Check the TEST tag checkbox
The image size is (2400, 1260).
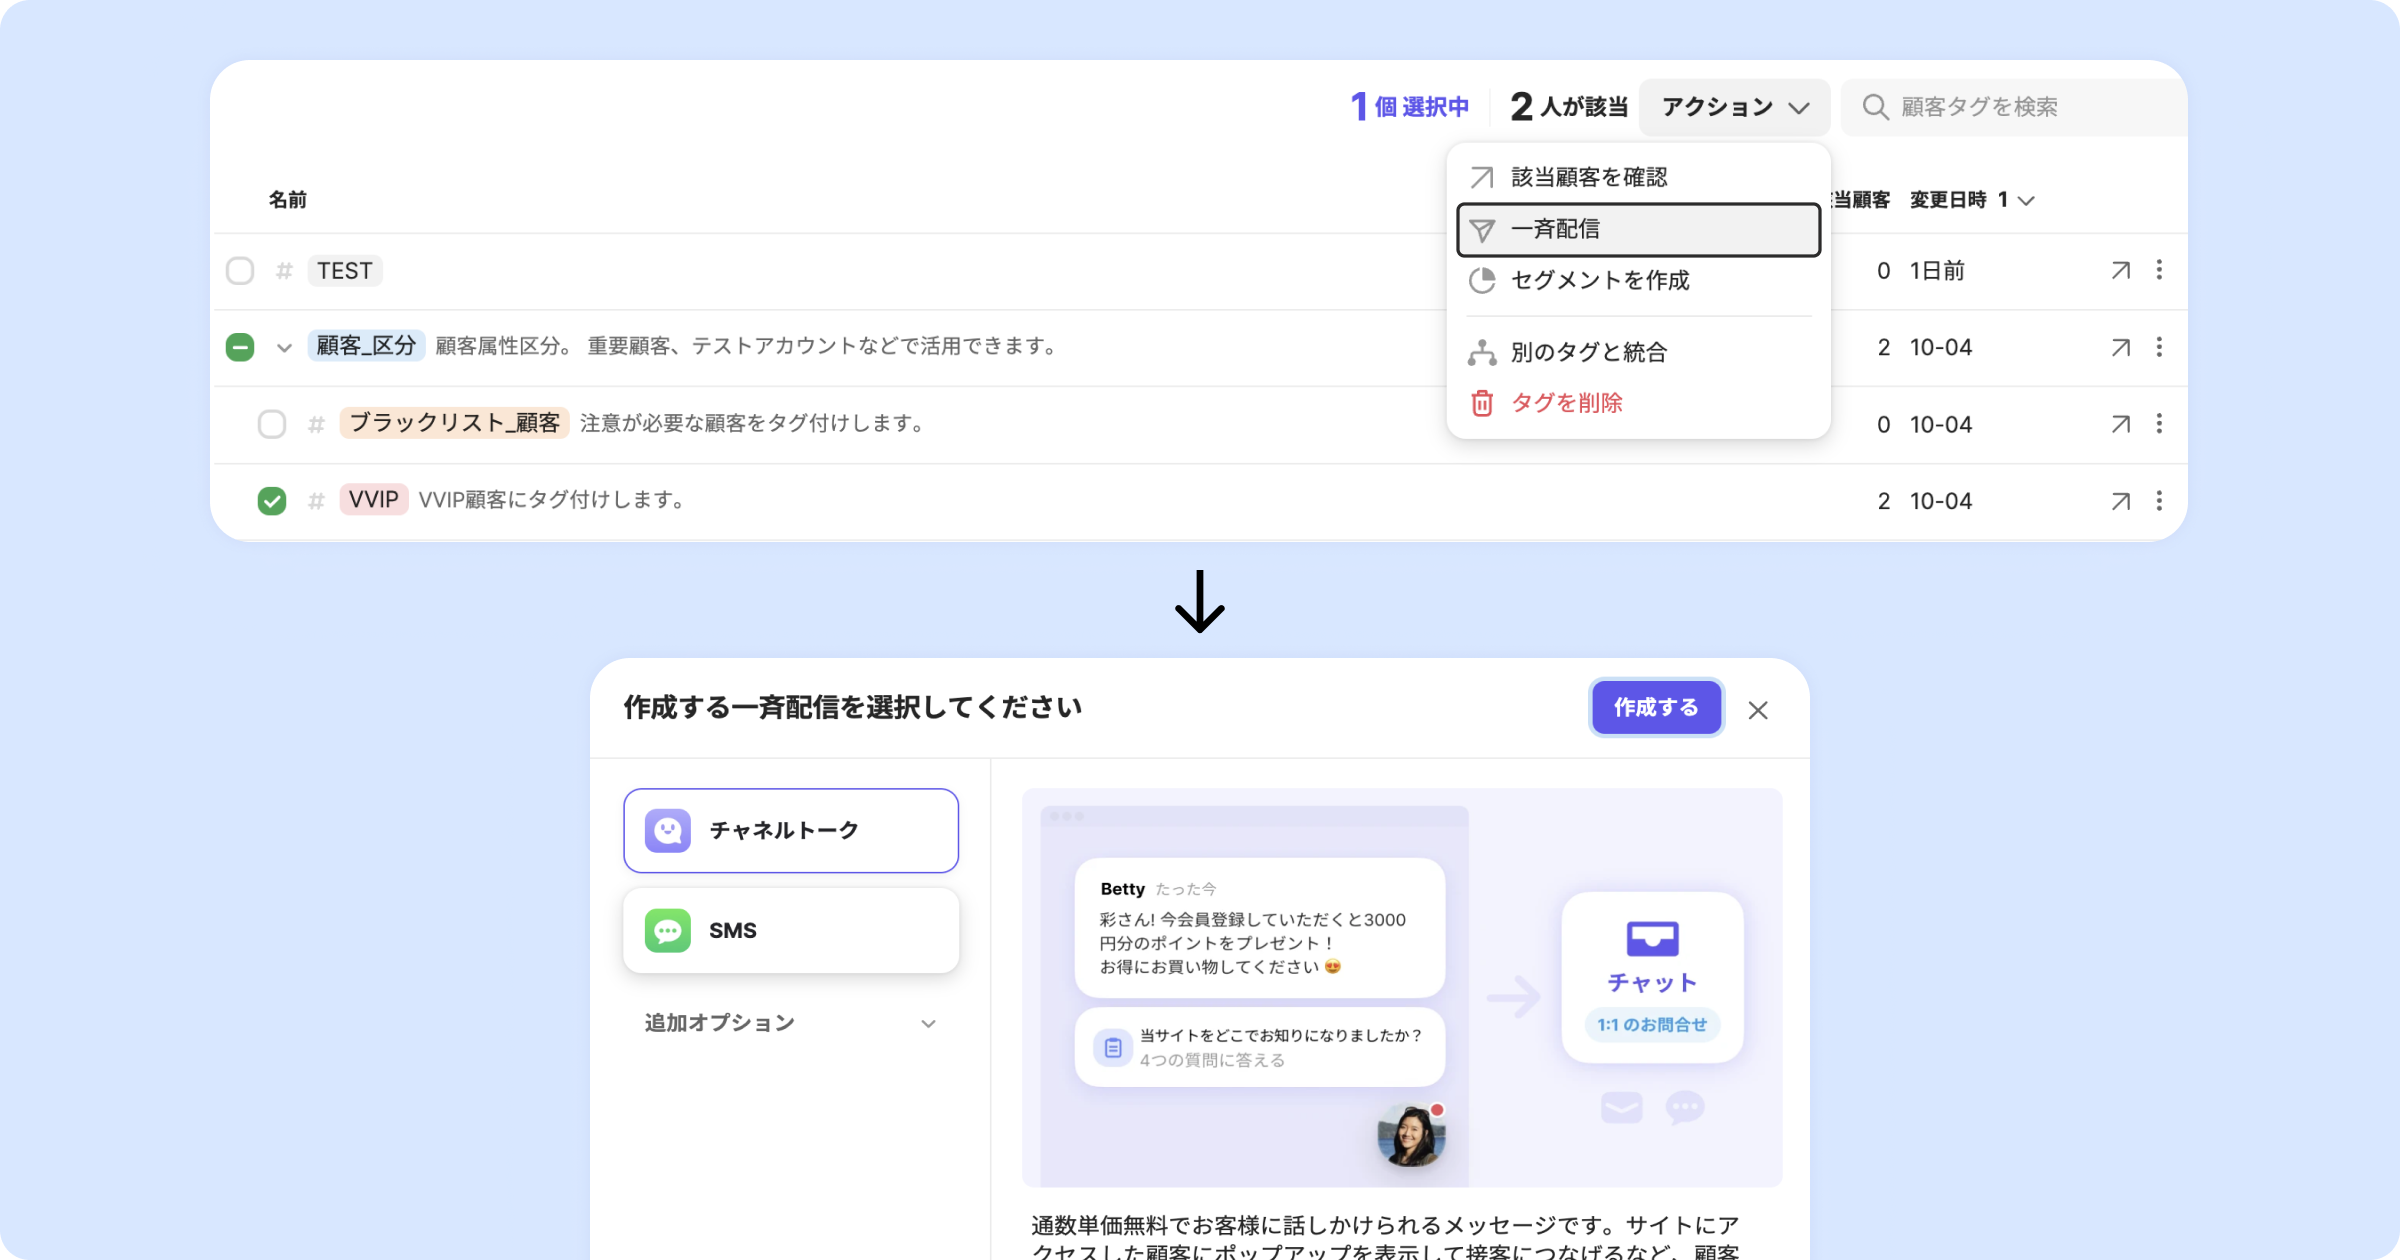[240, 271]
